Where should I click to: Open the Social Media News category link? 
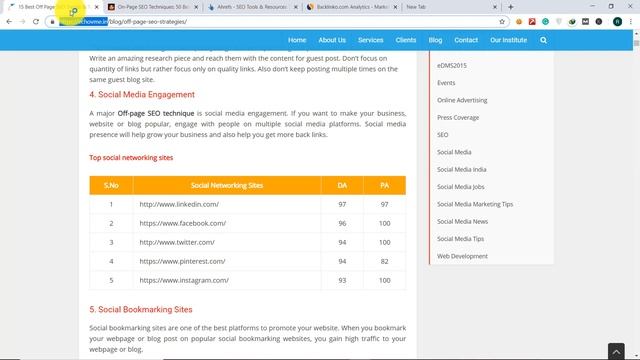(462, 221)
